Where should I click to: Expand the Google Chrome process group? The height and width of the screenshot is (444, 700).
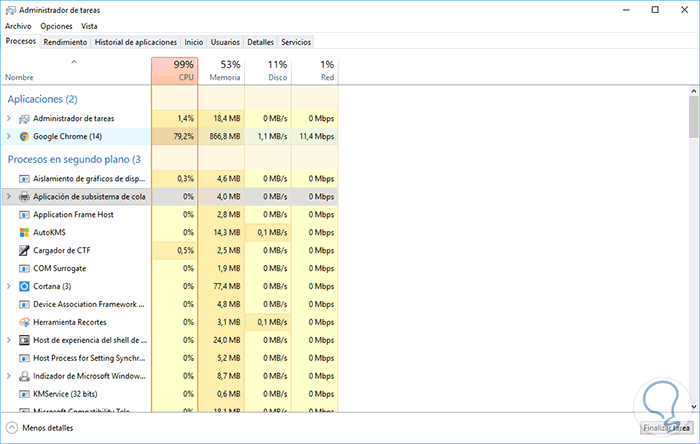[9, 136]
